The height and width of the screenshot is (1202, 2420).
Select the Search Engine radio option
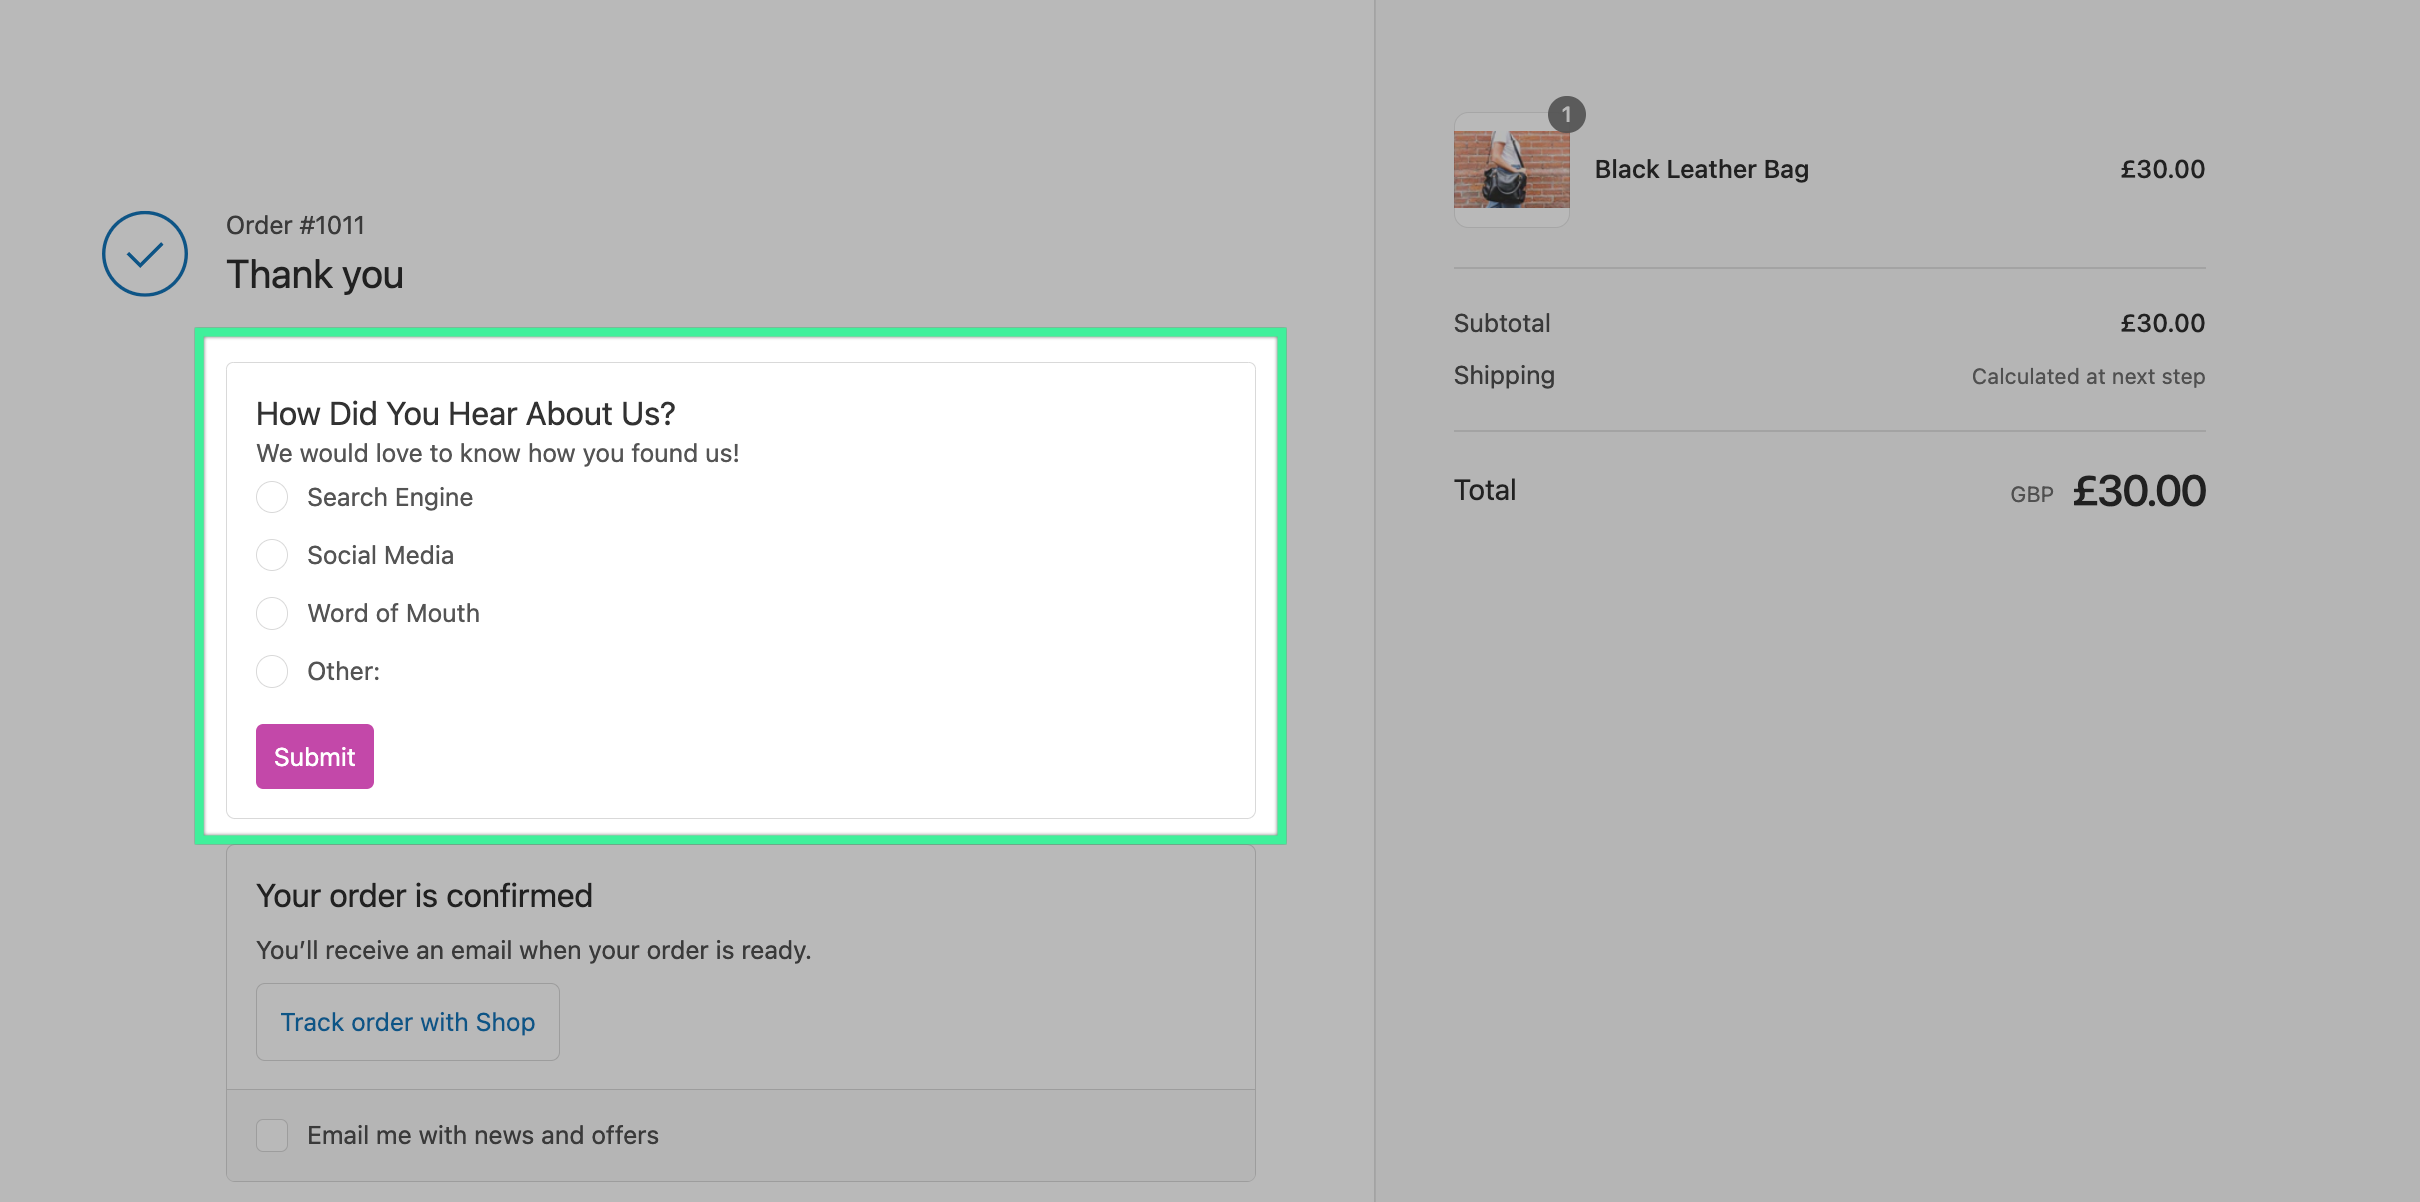272,497
